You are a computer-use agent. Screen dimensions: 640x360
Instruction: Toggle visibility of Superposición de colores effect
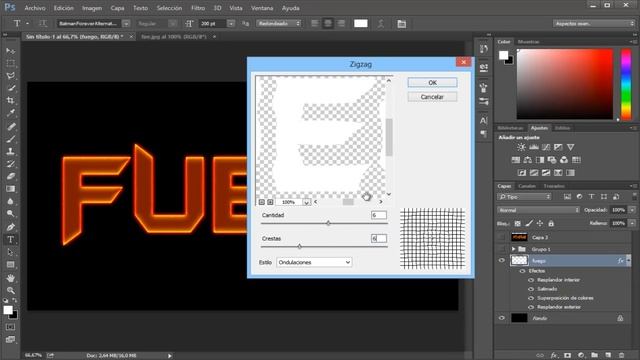[x=531, y=298]
